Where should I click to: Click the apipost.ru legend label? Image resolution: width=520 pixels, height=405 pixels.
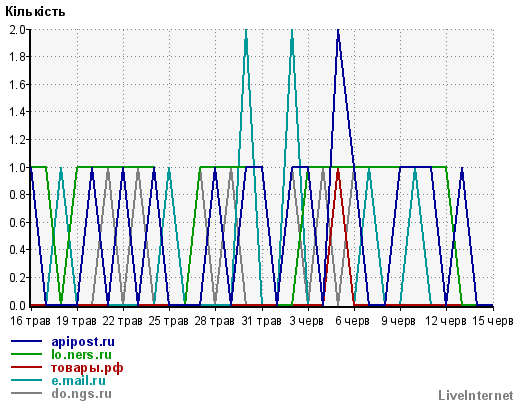(x=83, y=342)
